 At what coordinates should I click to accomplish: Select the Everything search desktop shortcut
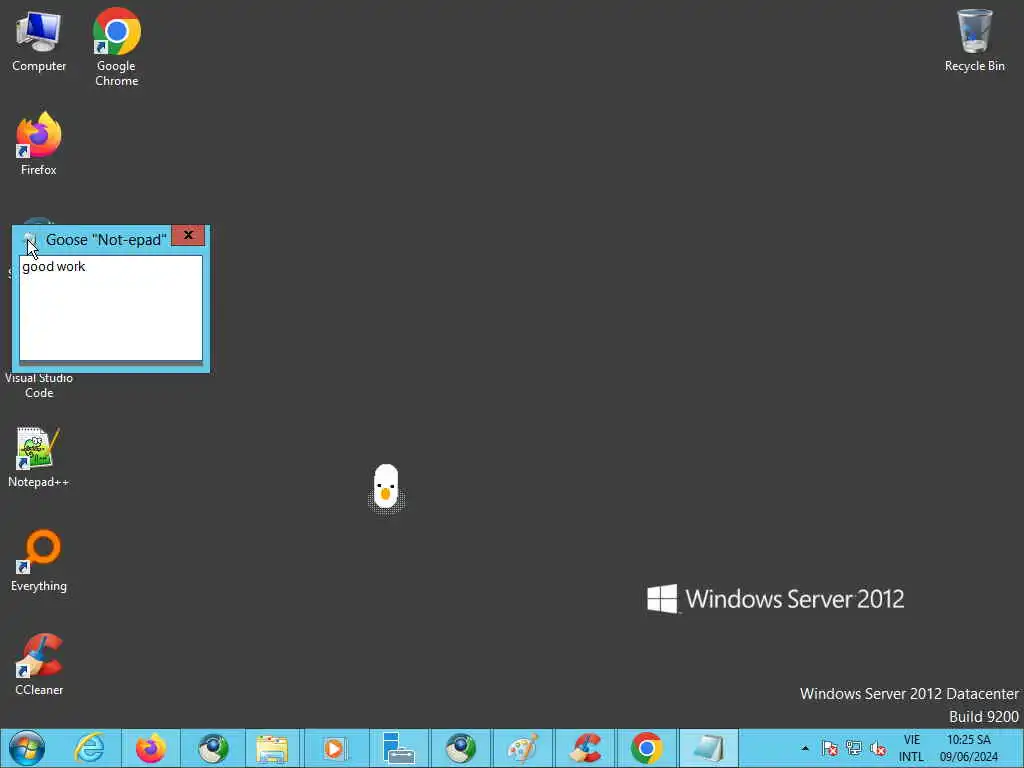(39, 560)
